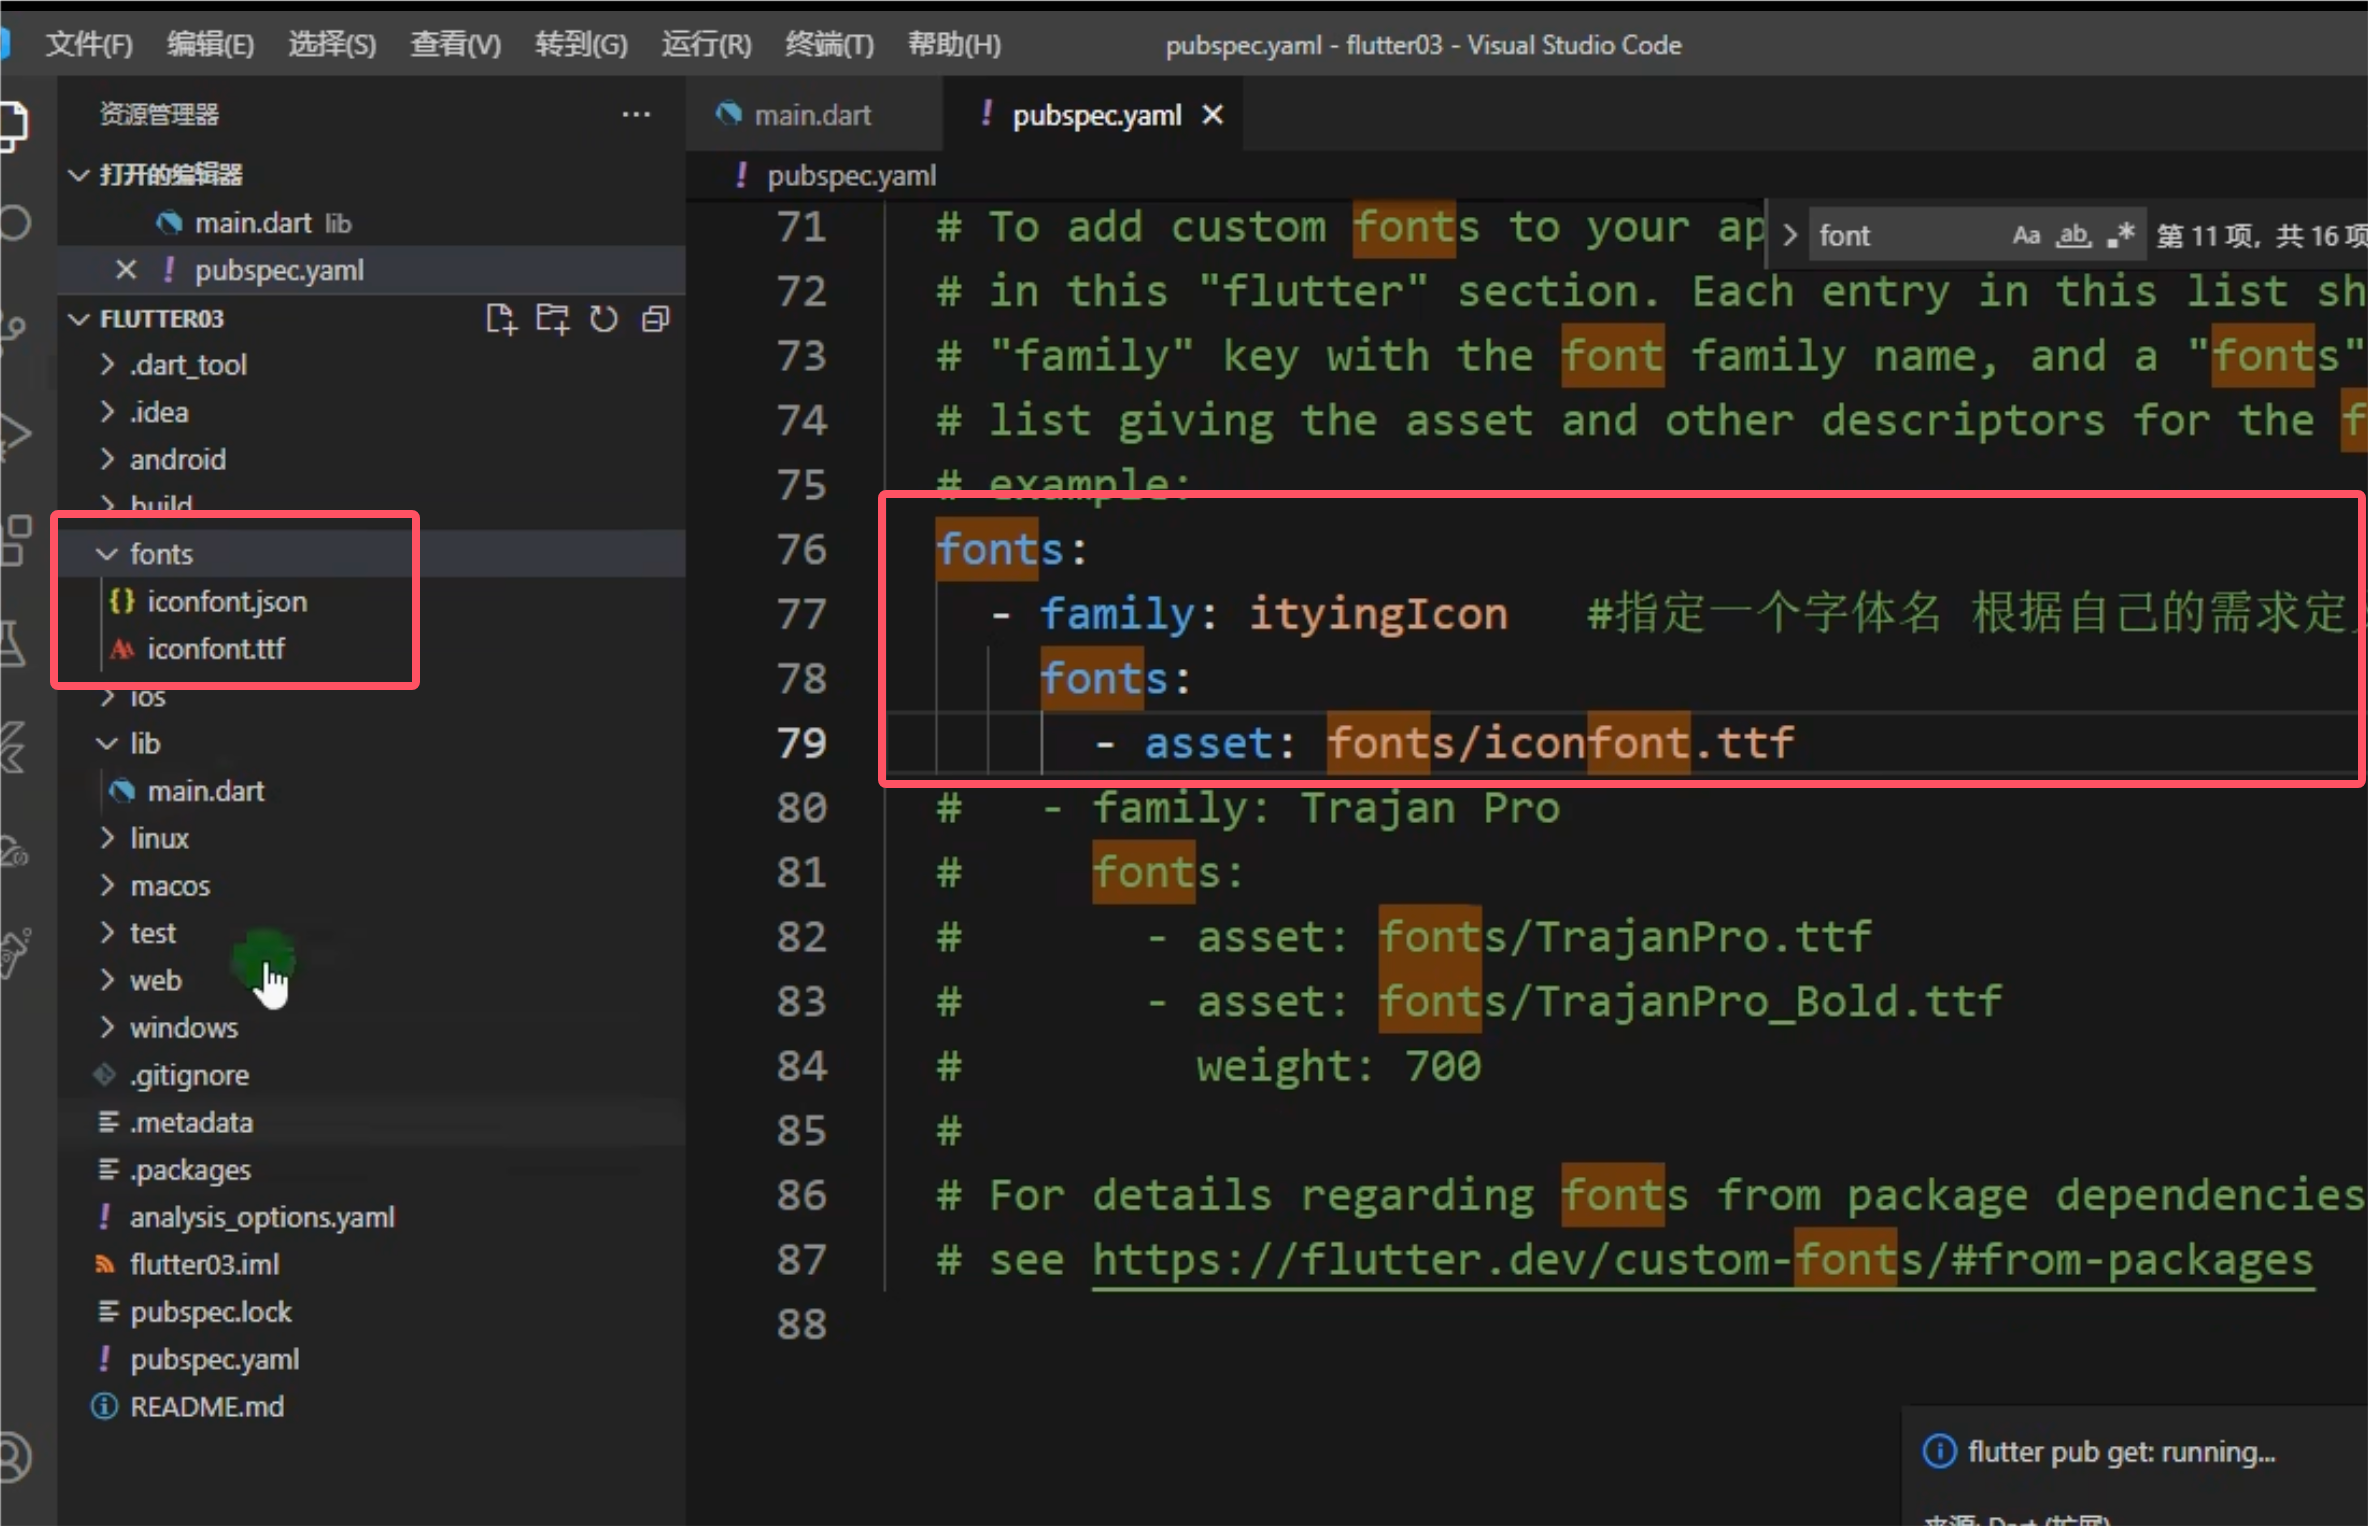The height and width of the screenshot is (1526, 2368).
Task: Open the Testing flask view
Action: click(x=12, y=644)
